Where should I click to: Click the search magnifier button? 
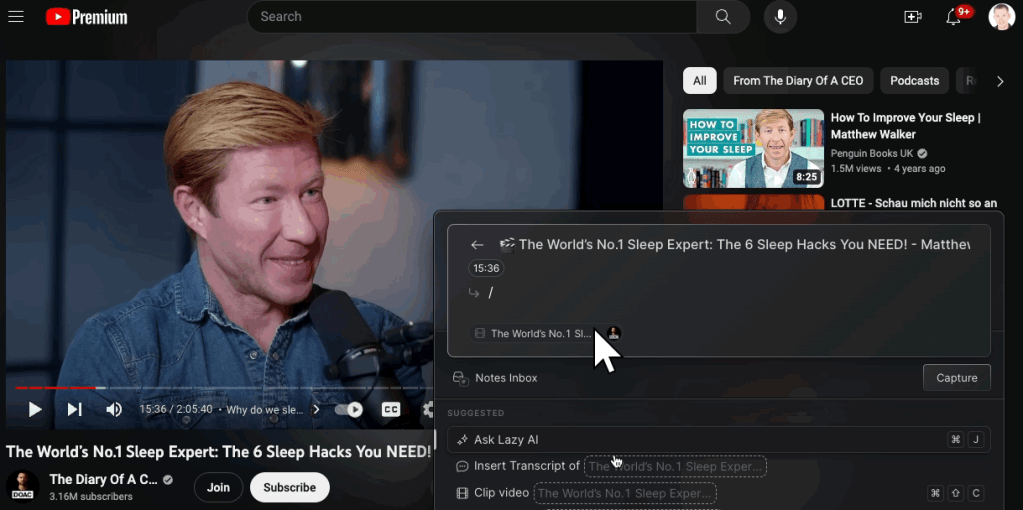click(x=723, y=17)
